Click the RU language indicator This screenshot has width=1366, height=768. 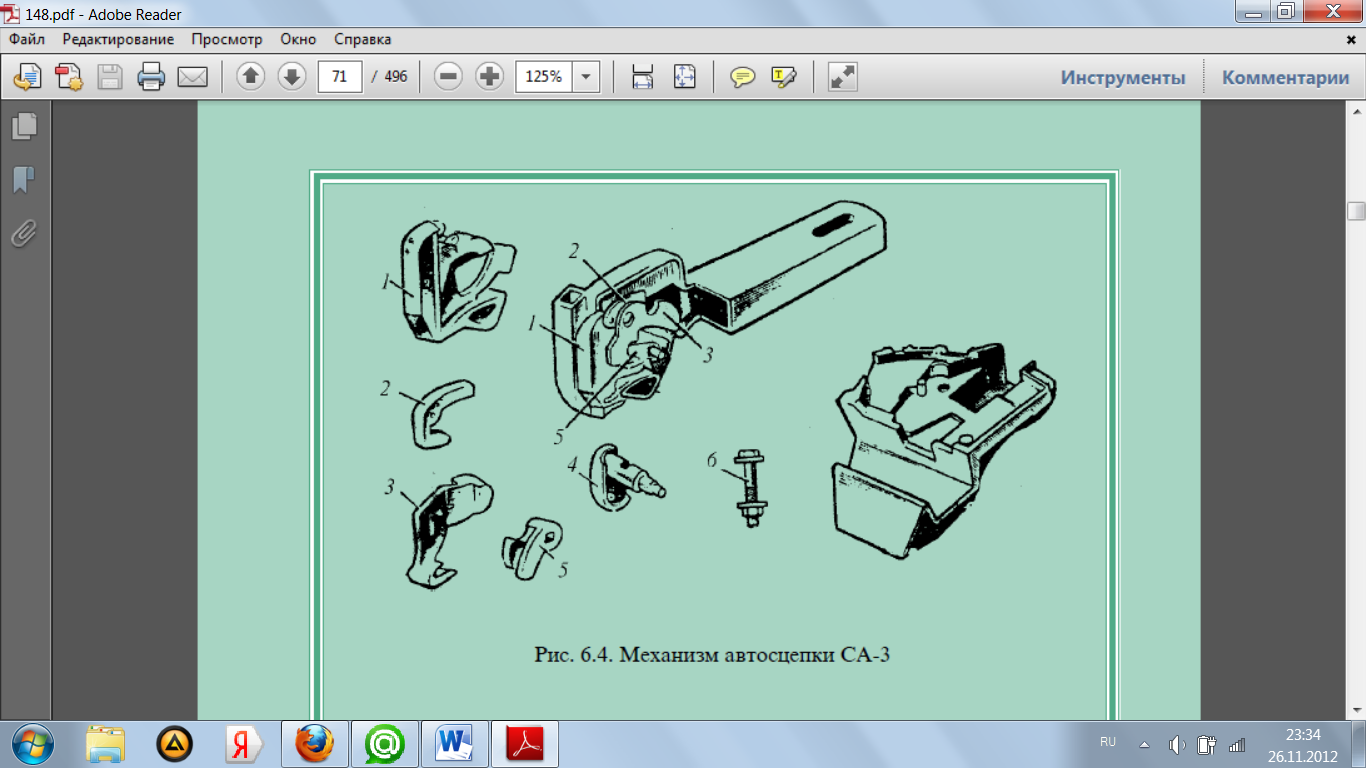click(x=1108, y=742)
